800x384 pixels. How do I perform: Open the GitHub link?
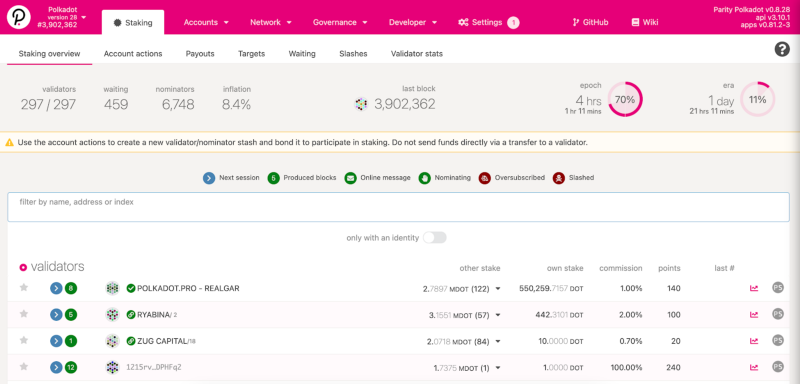pos(590,22)
